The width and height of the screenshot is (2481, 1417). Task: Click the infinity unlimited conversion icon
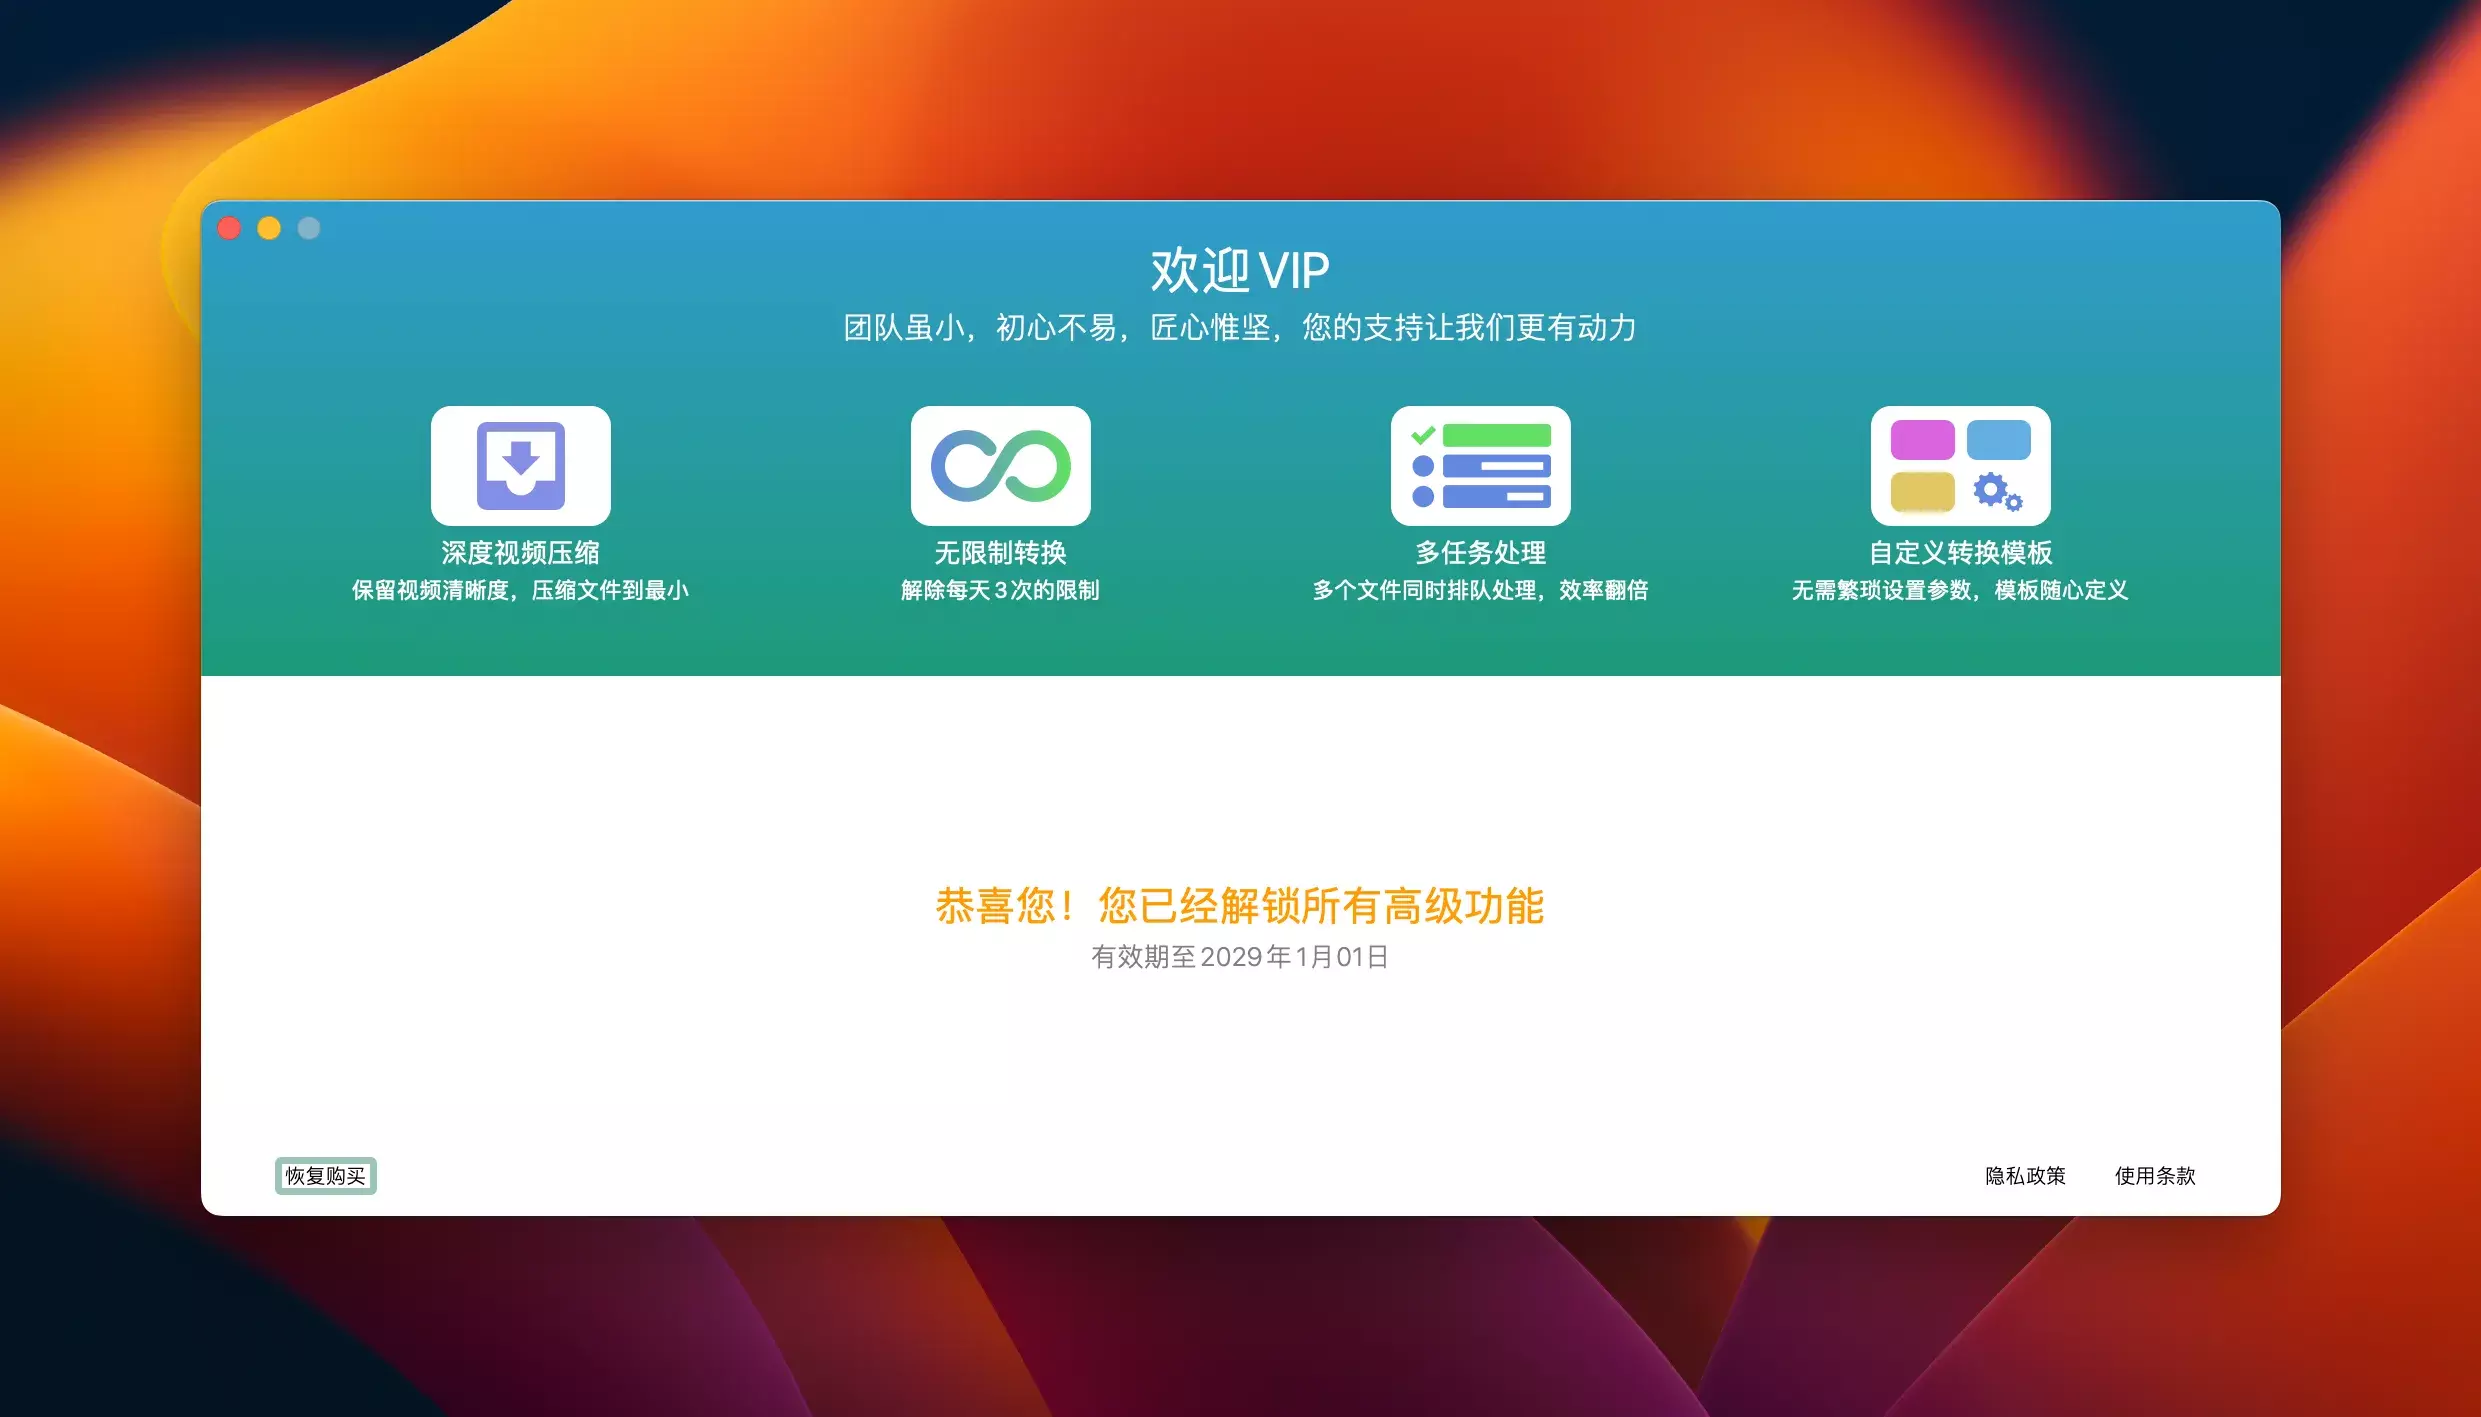pos(1000,465)
